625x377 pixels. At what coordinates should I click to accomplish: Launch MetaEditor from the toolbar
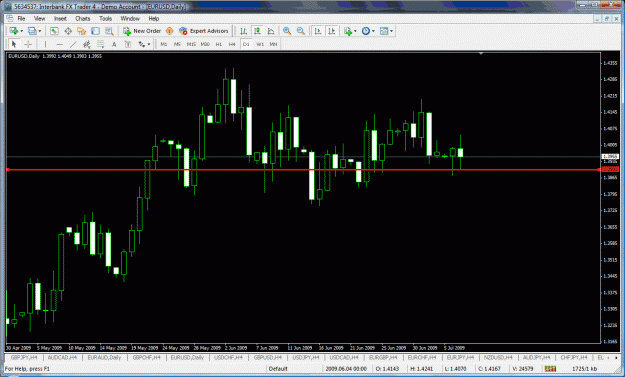[169, 31]
